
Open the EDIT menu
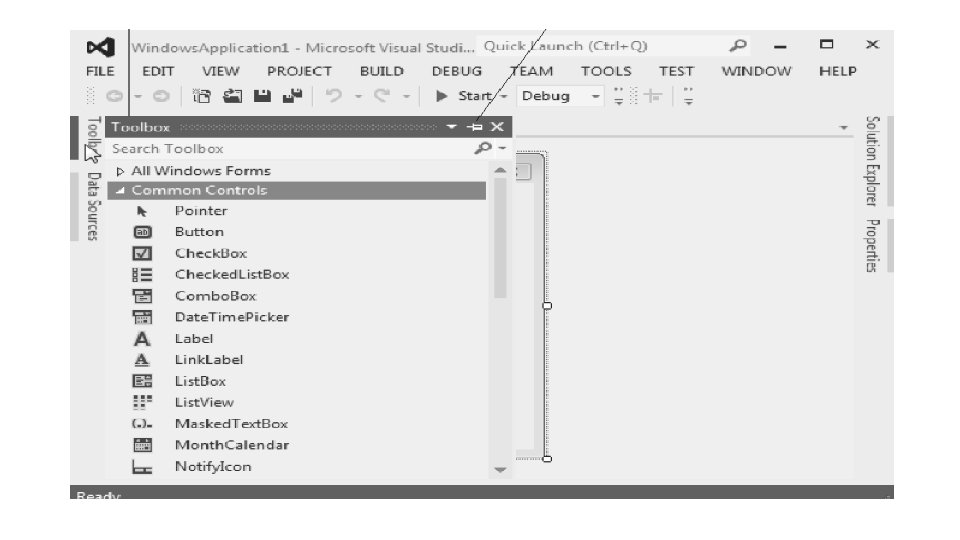click(159, 71)
